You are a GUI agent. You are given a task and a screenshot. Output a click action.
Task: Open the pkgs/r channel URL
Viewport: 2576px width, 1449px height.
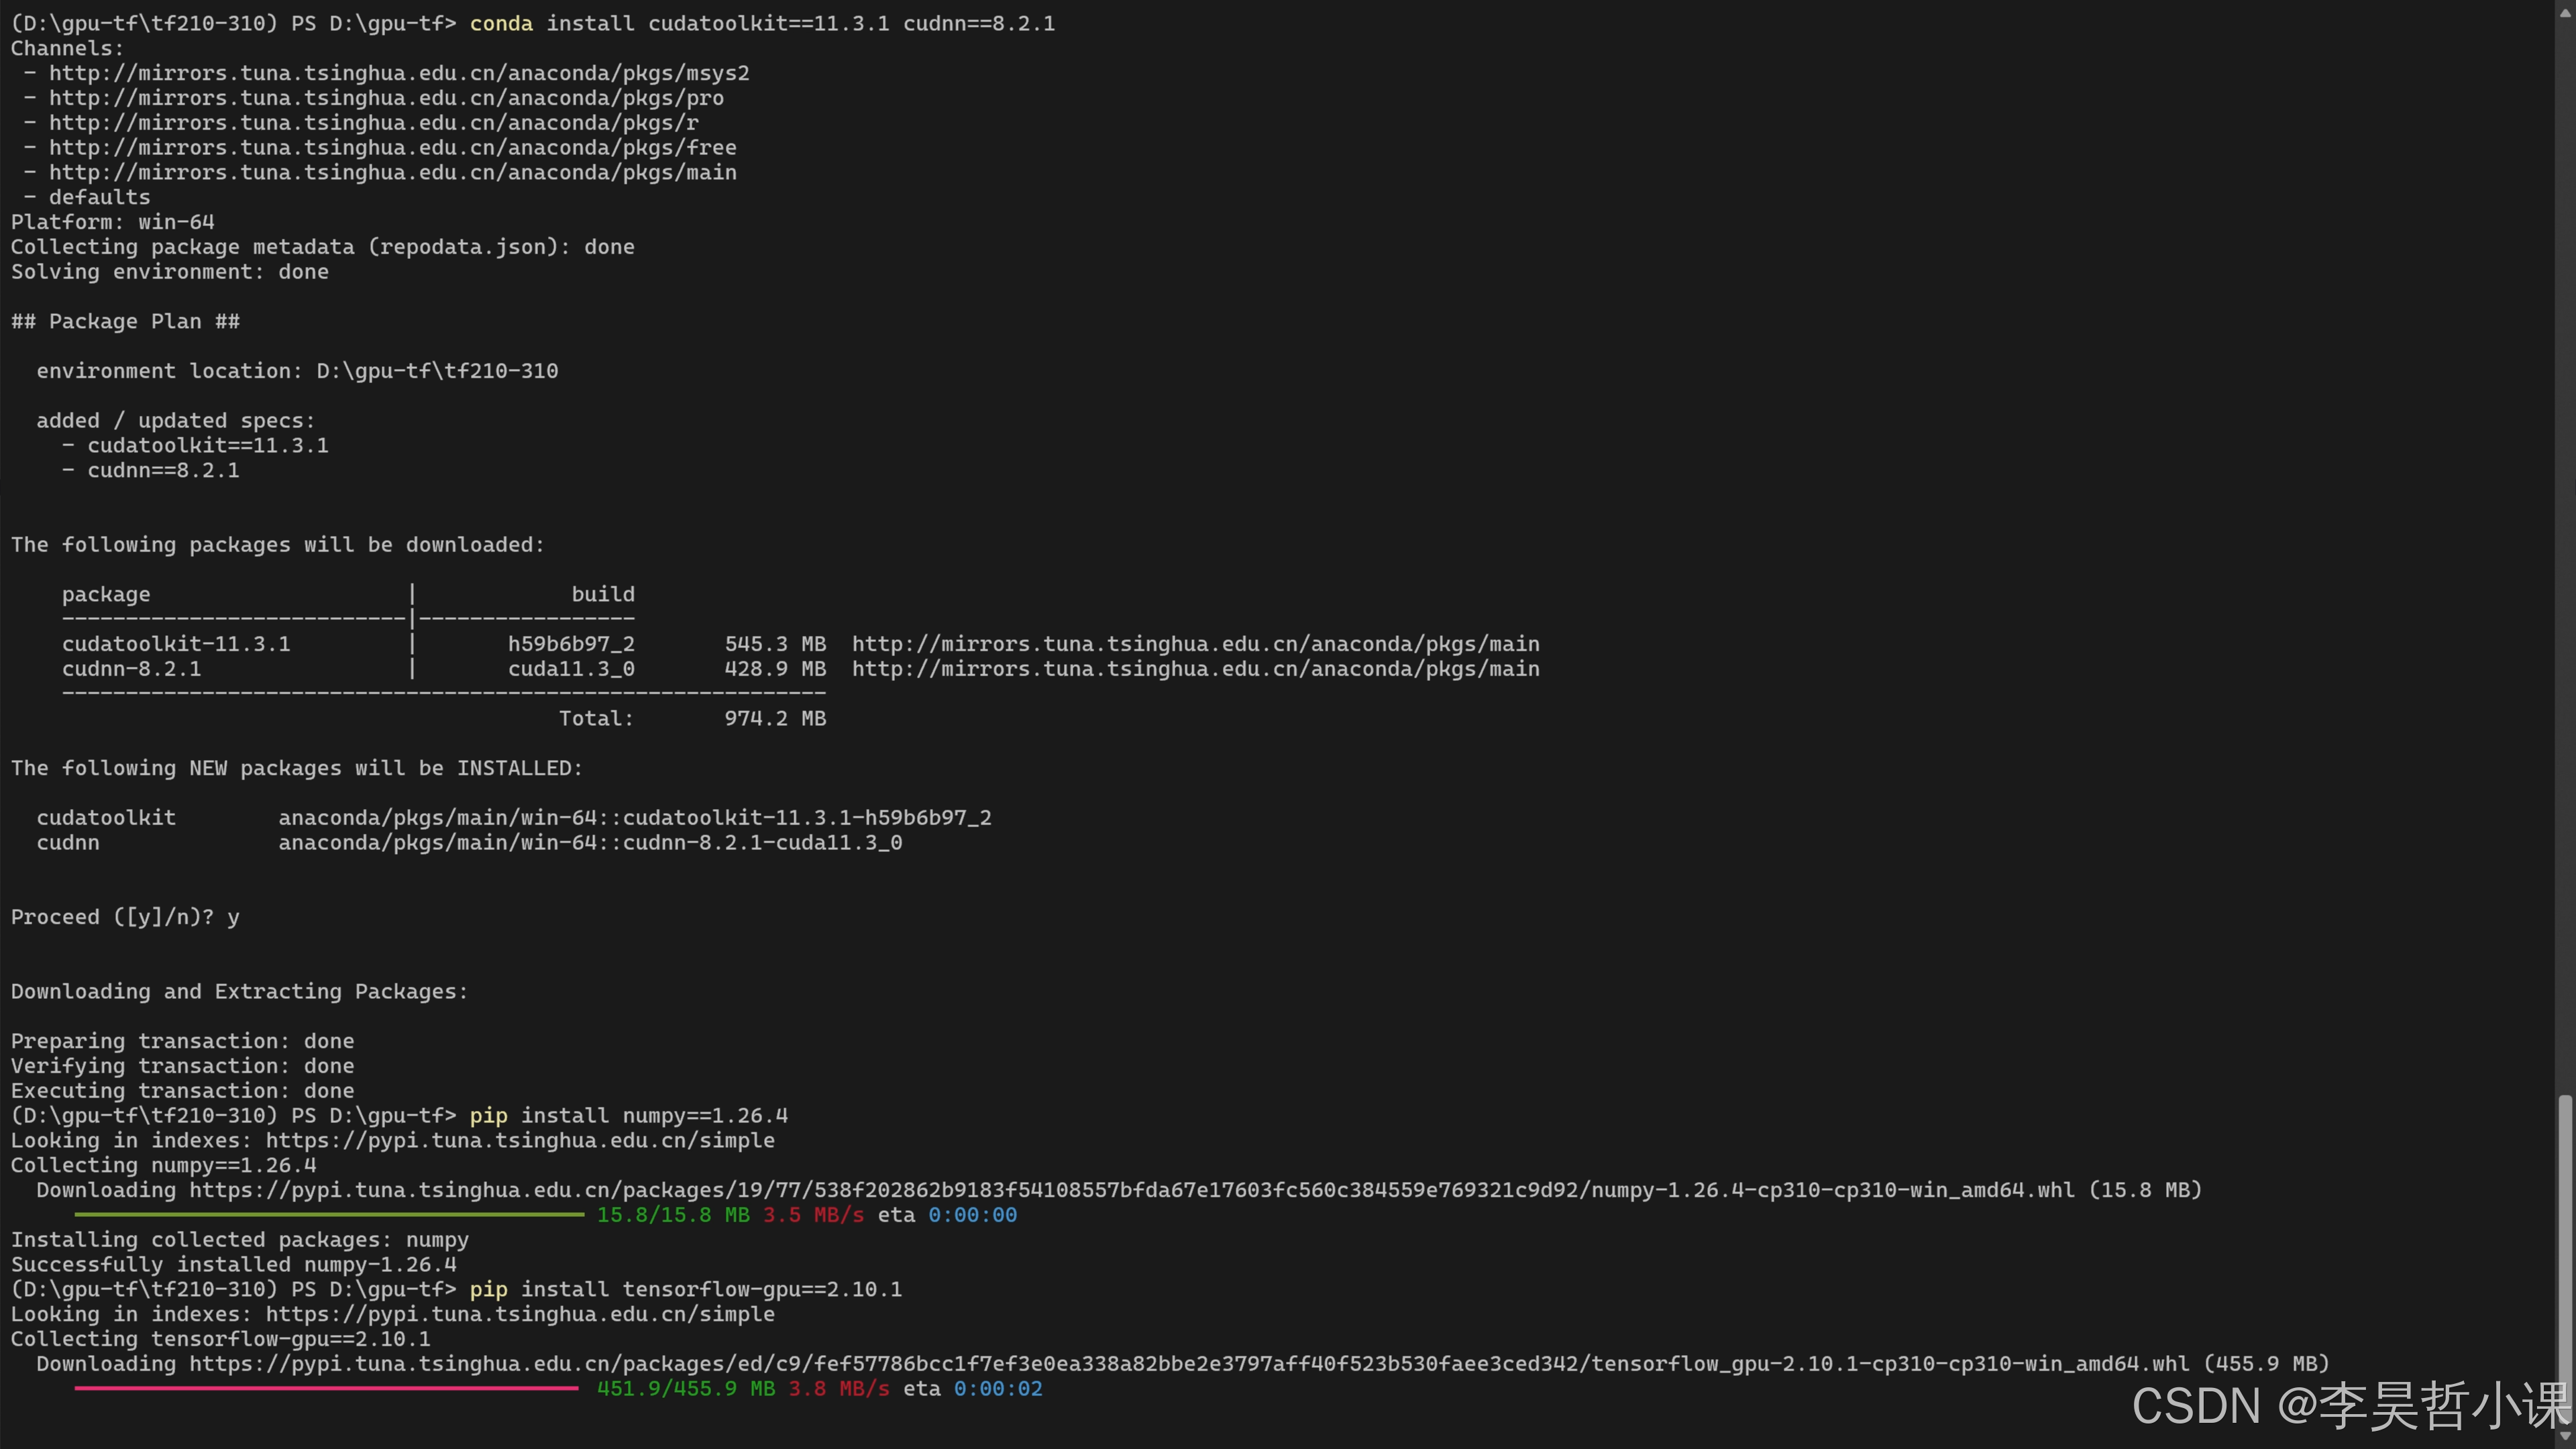tap(373, 123)
